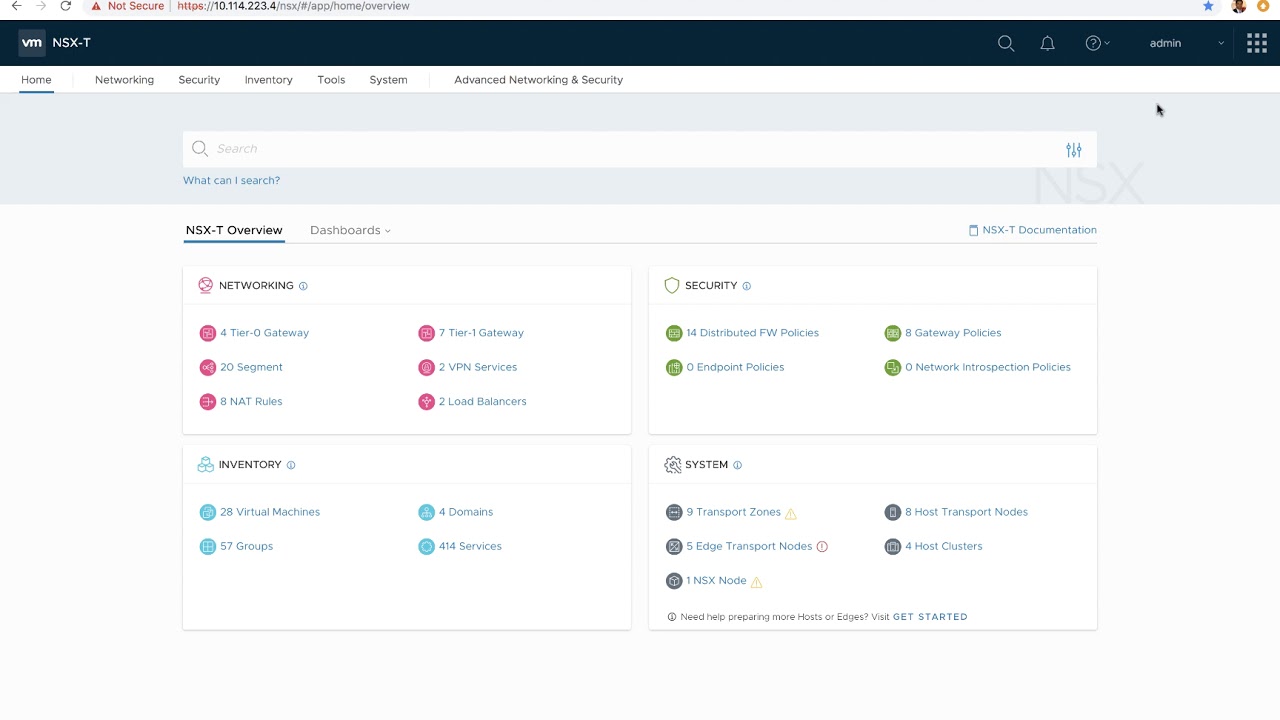Click the Domains icon
Screen dimensions: 1280x720
pos(427,512)
